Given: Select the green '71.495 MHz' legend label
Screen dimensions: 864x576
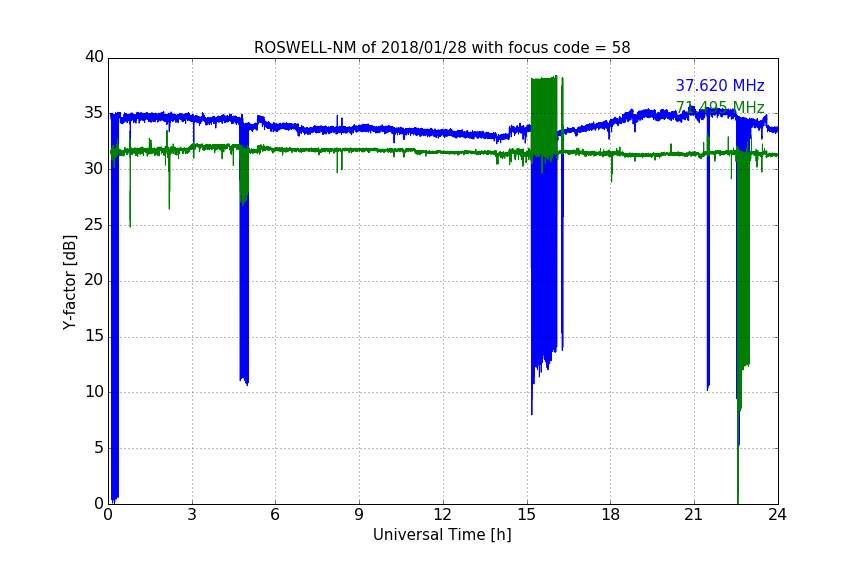Looking at the screenshot, I should [720, 107].
